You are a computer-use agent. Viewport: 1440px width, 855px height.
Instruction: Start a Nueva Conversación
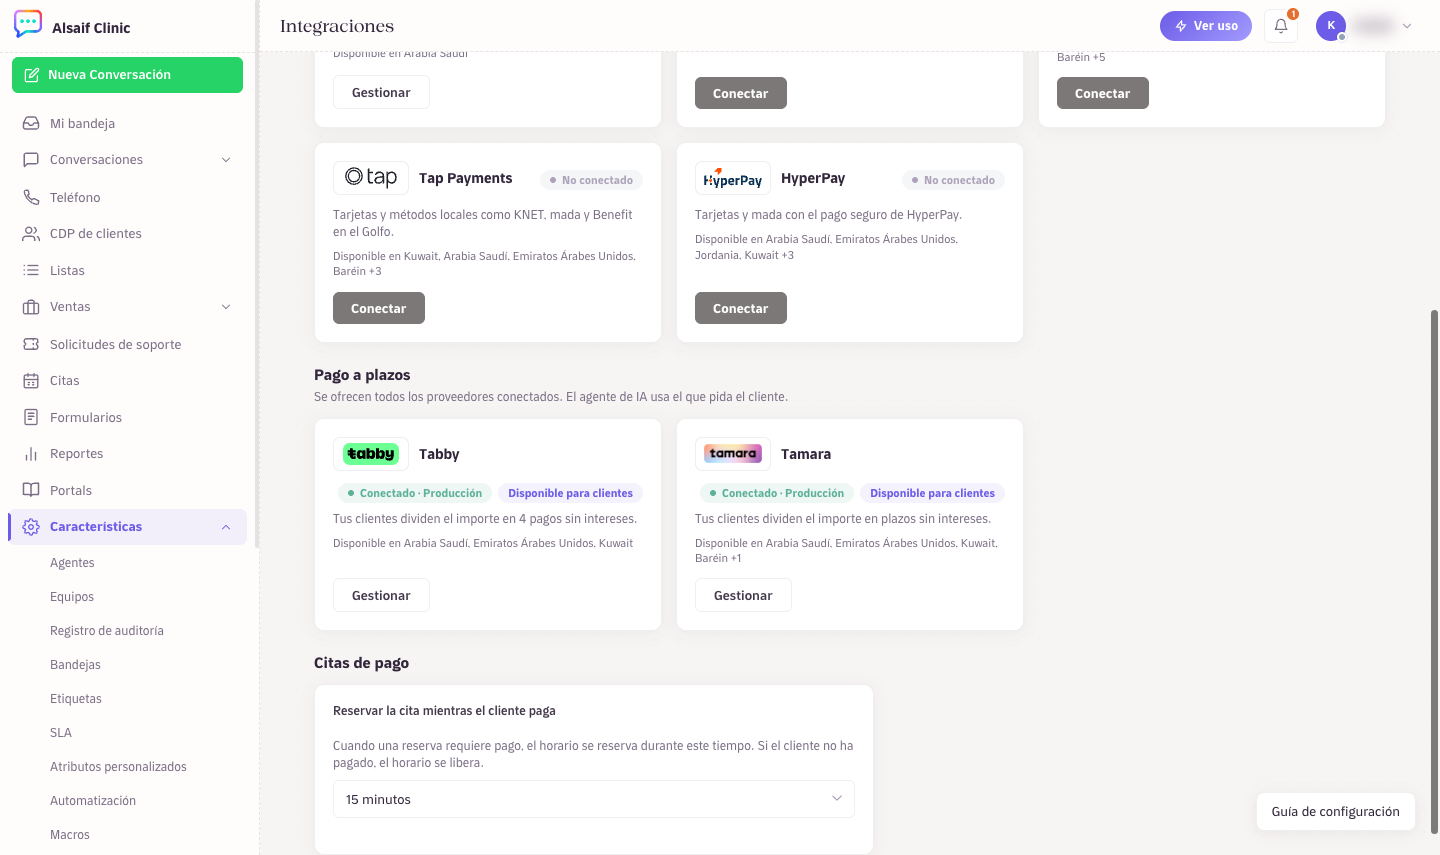click(127, 75)
